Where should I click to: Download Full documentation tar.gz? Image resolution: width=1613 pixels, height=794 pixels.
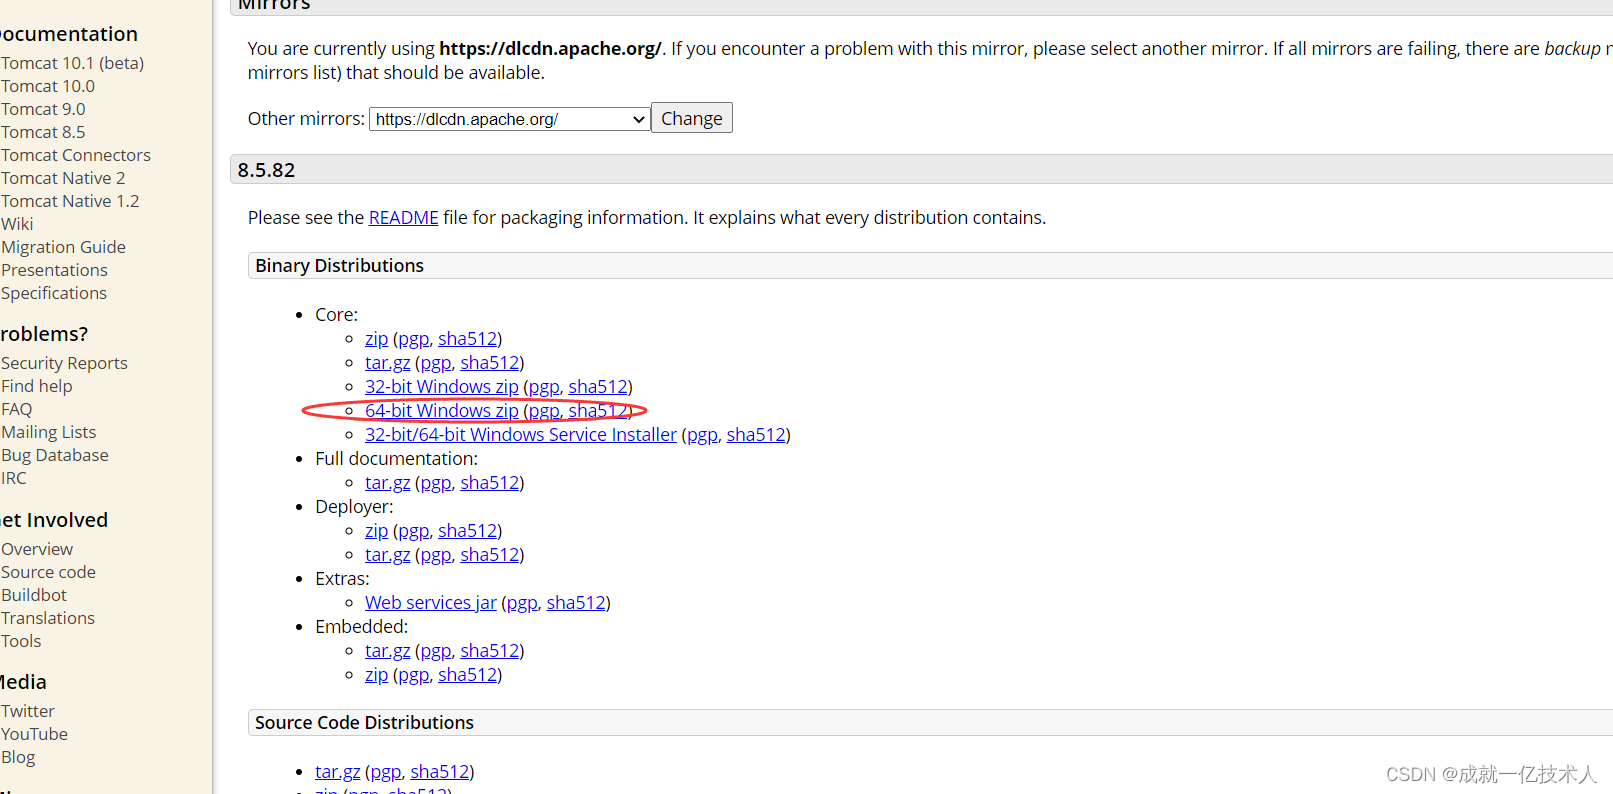pyautogui.click(x=387, y=483)
